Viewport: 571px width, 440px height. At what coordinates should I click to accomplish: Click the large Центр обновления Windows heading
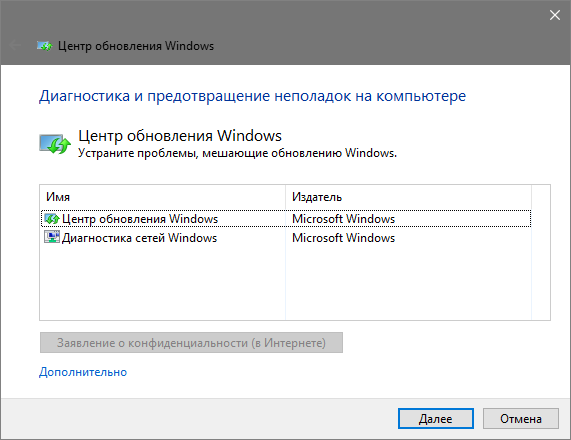coord(180,136)
